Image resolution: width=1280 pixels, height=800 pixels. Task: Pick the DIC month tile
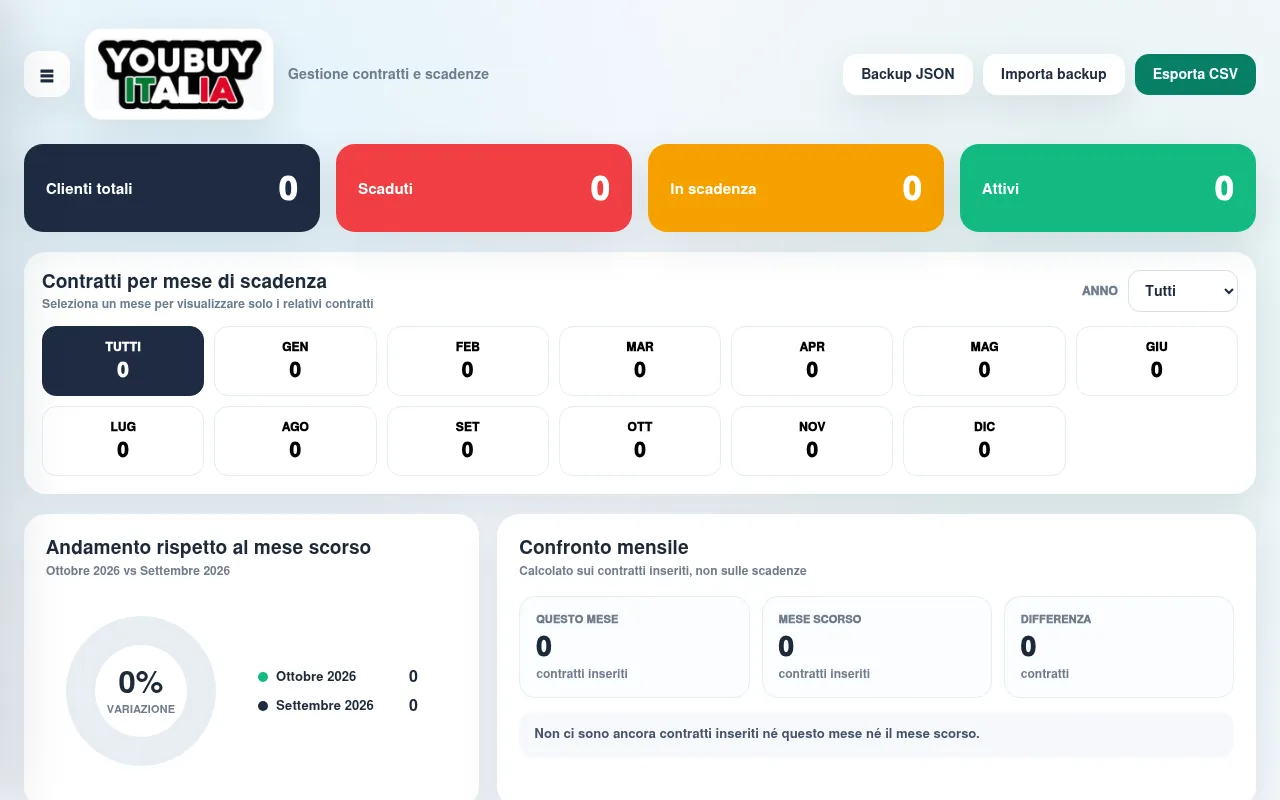tap(984, 441)
